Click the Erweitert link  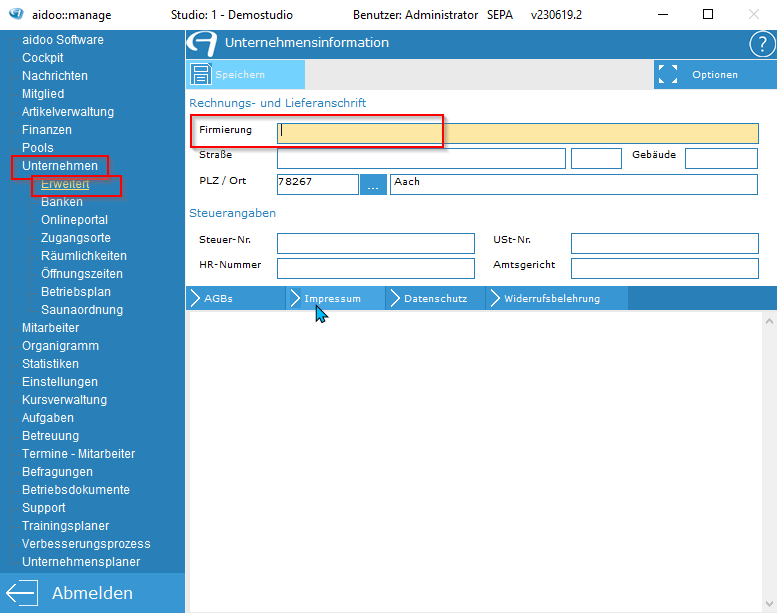65,184
